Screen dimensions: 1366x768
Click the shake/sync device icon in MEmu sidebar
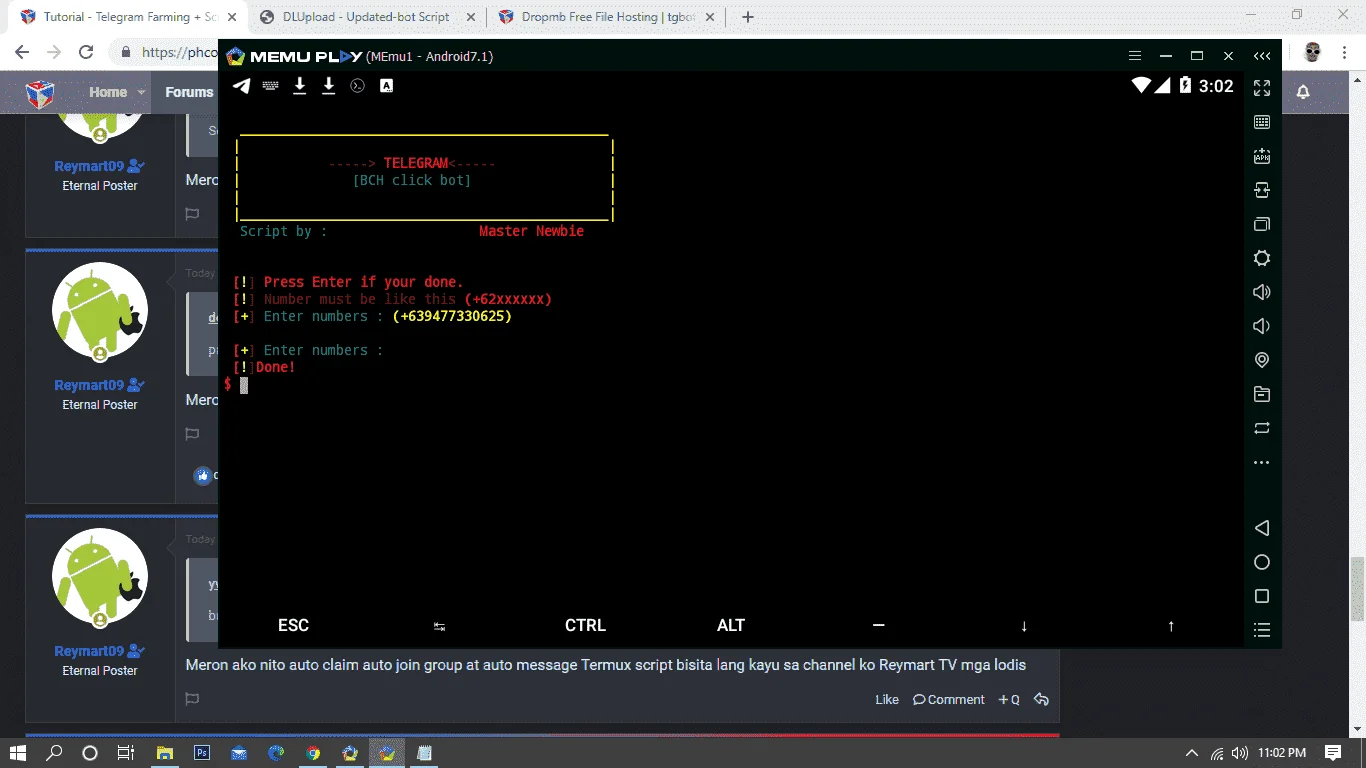coord(1262,190)
